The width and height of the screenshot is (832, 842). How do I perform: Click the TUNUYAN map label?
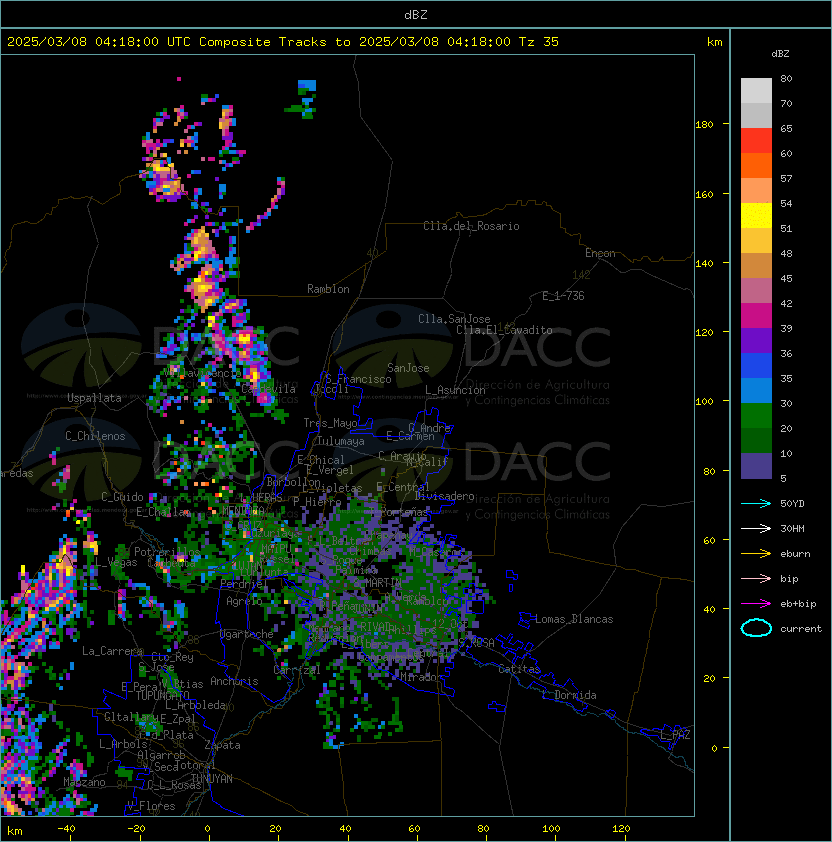click(212, 779)
